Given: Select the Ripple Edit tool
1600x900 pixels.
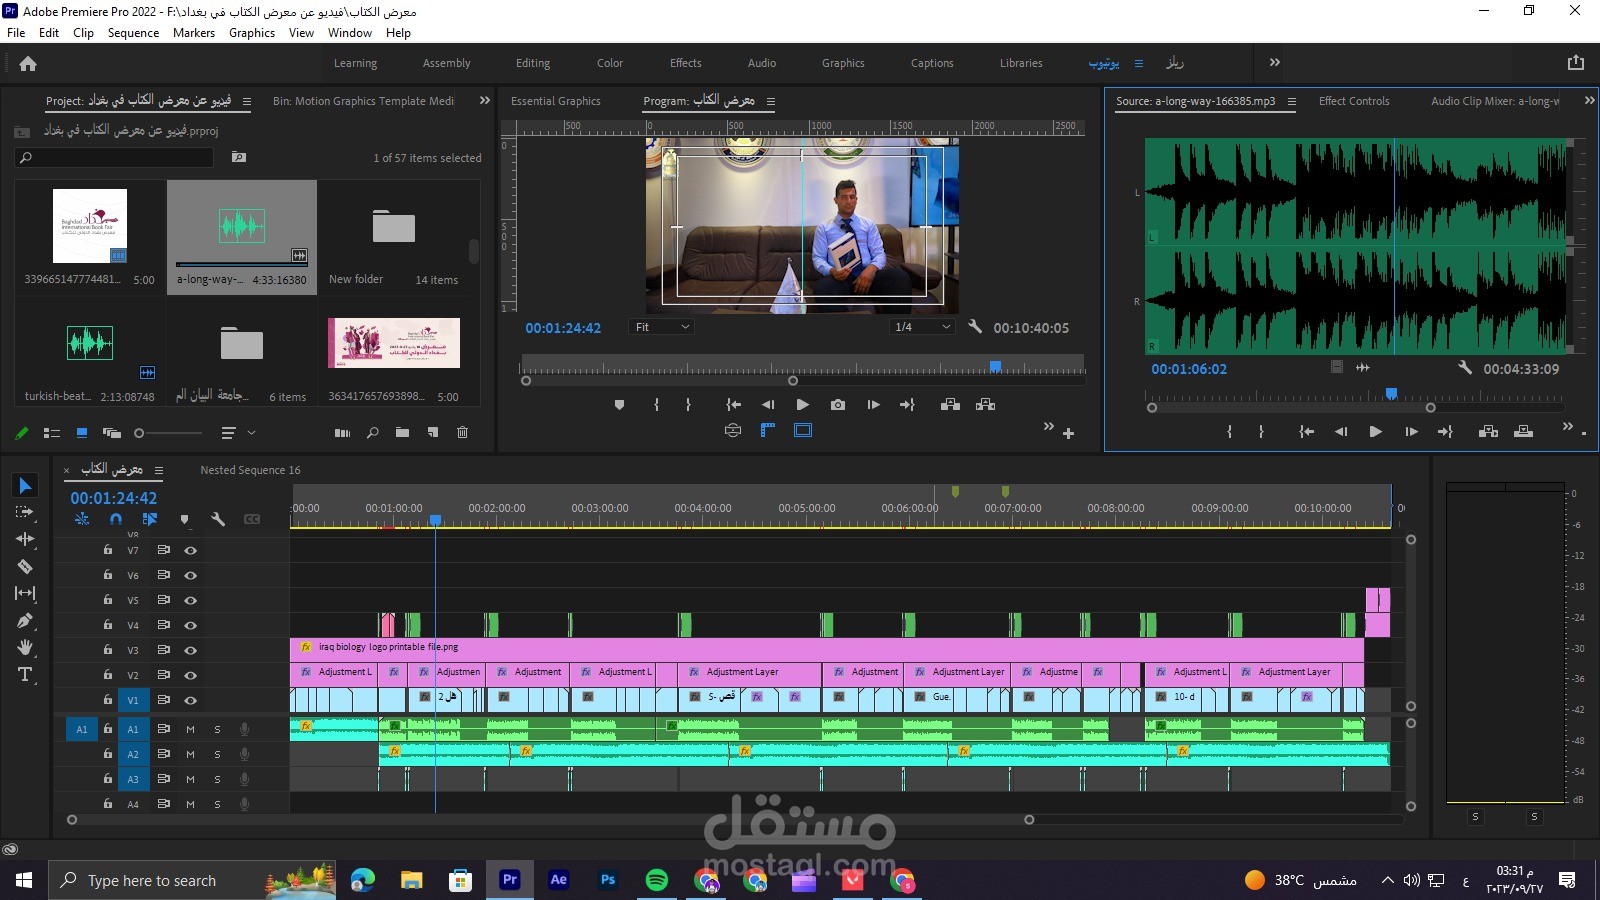Looking at the screenshot, I should click(x=25, y=539).
